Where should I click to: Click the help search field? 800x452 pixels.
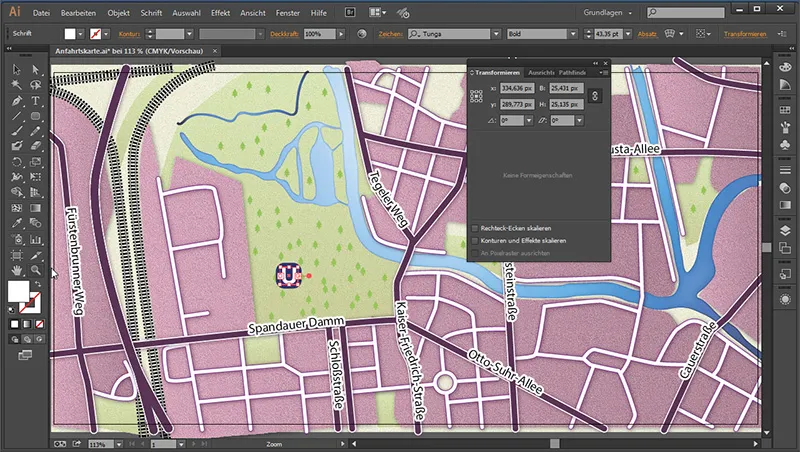[686, 12]
